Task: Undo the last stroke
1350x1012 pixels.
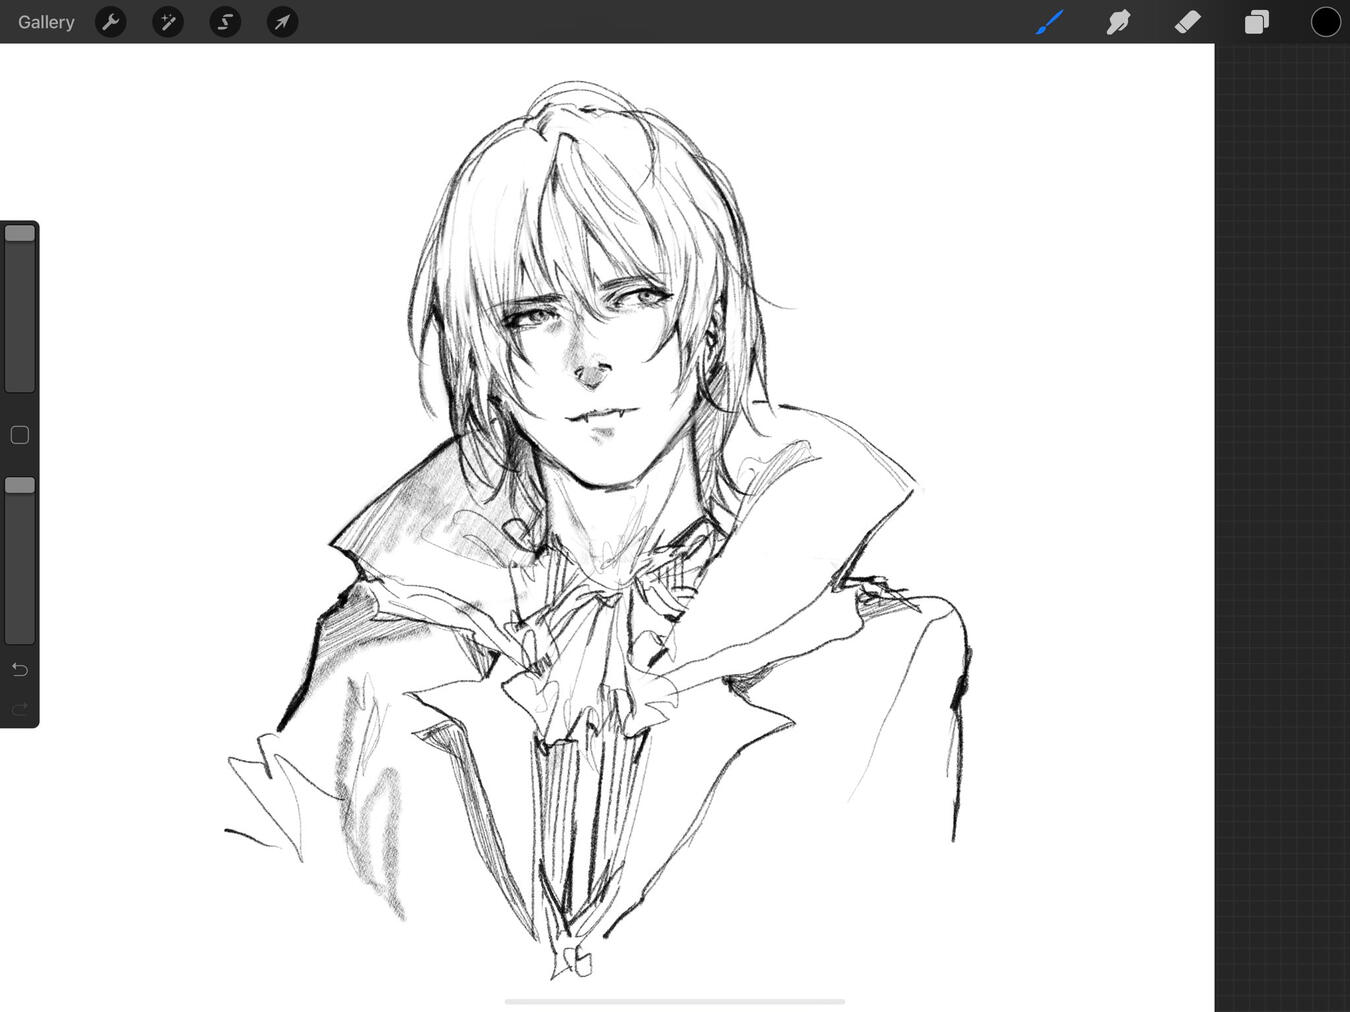Action: 20,669
